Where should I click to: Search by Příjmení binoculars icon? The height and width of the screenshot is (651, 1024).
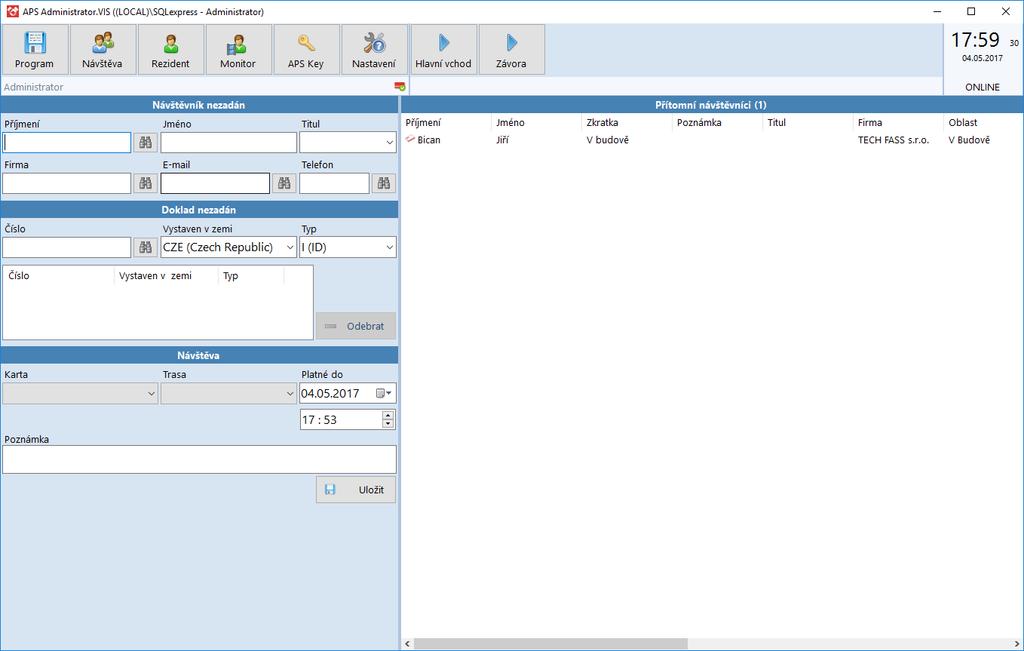click(146, 142)
